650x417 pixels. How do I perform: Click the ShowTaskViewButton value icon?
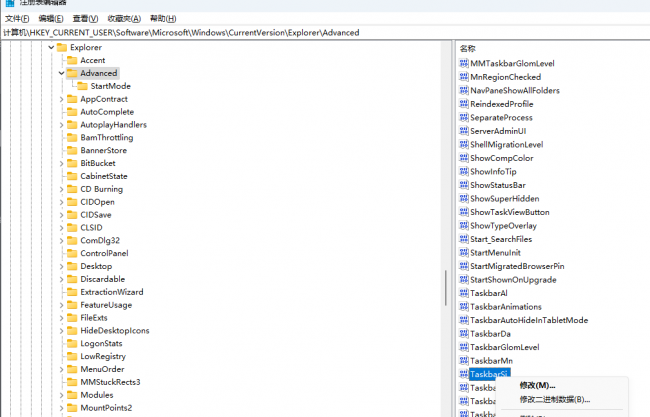[464, 212]
